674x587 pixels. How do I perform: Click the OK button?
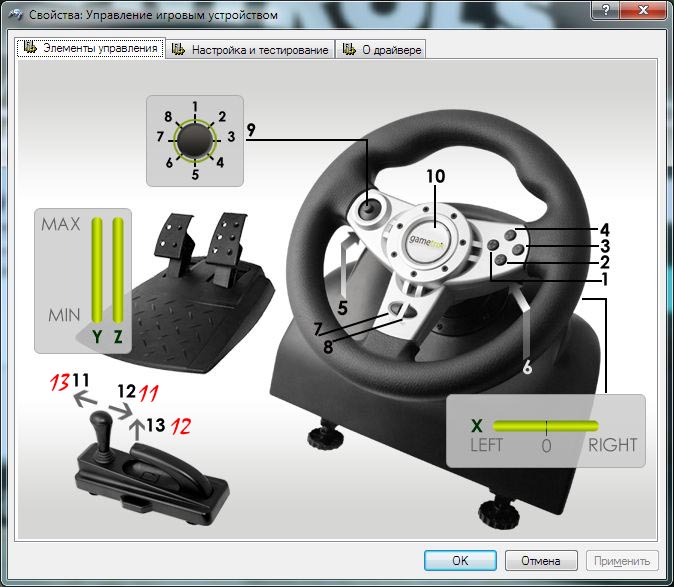coord(460,561)
